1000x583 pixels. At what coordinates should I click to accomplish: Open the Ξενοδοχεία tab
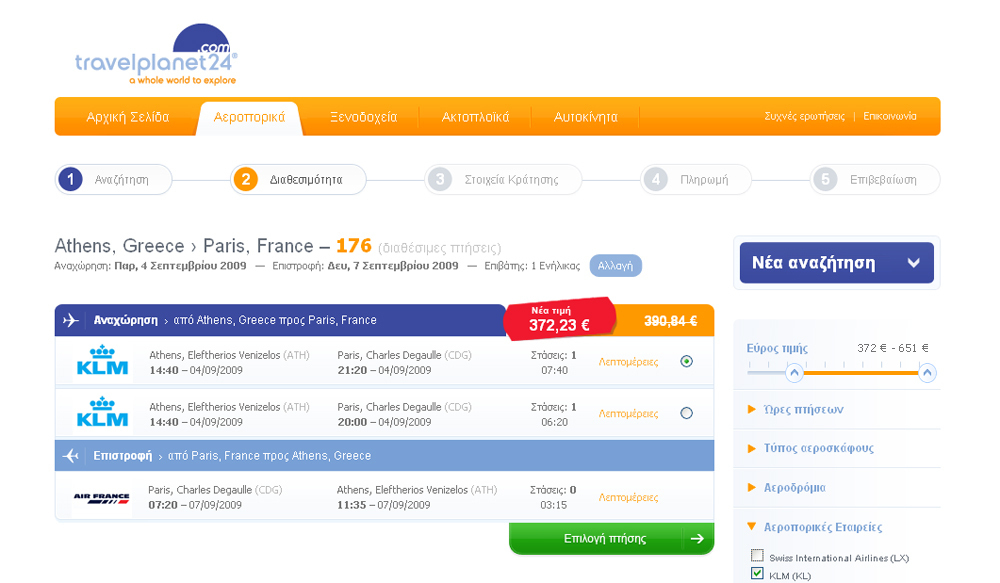click(364, 117)
